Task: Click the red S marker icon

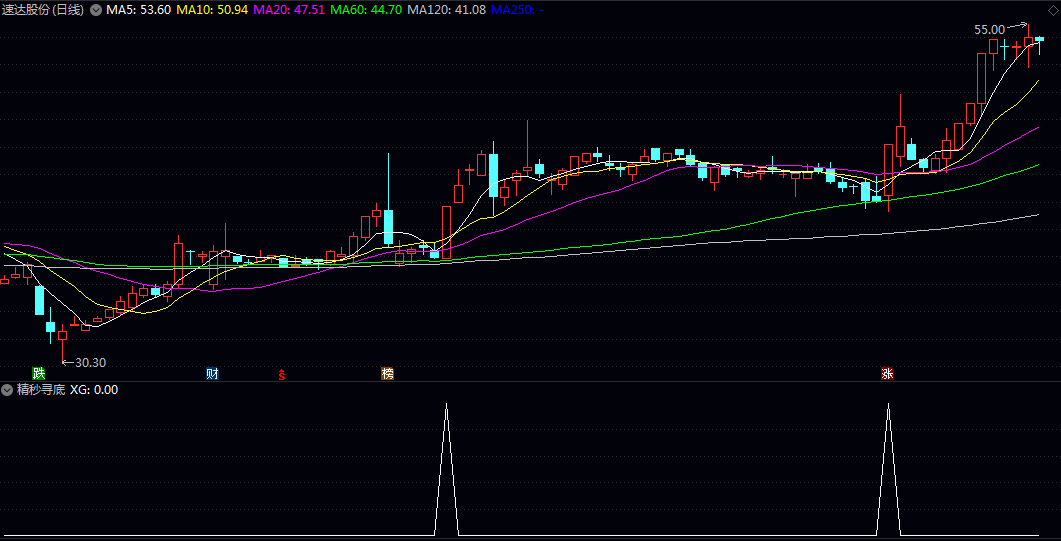Action: (x=282, y=374)
